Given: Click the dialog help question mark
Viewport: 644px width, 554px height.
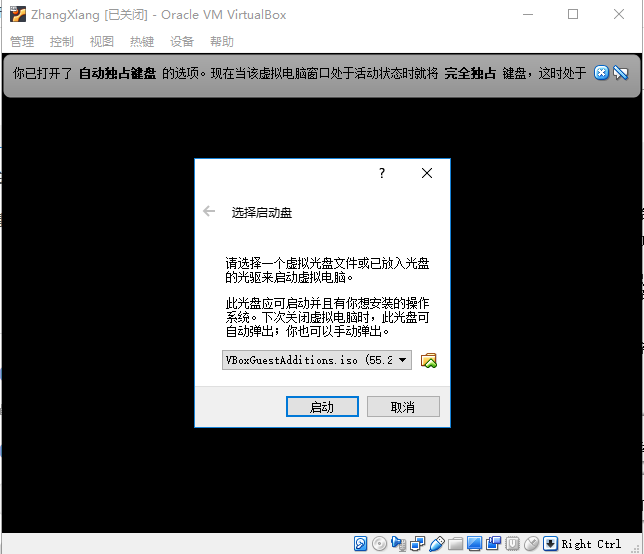Looking at the screenshot, I should pyautogui.click(x=382, y=173).
